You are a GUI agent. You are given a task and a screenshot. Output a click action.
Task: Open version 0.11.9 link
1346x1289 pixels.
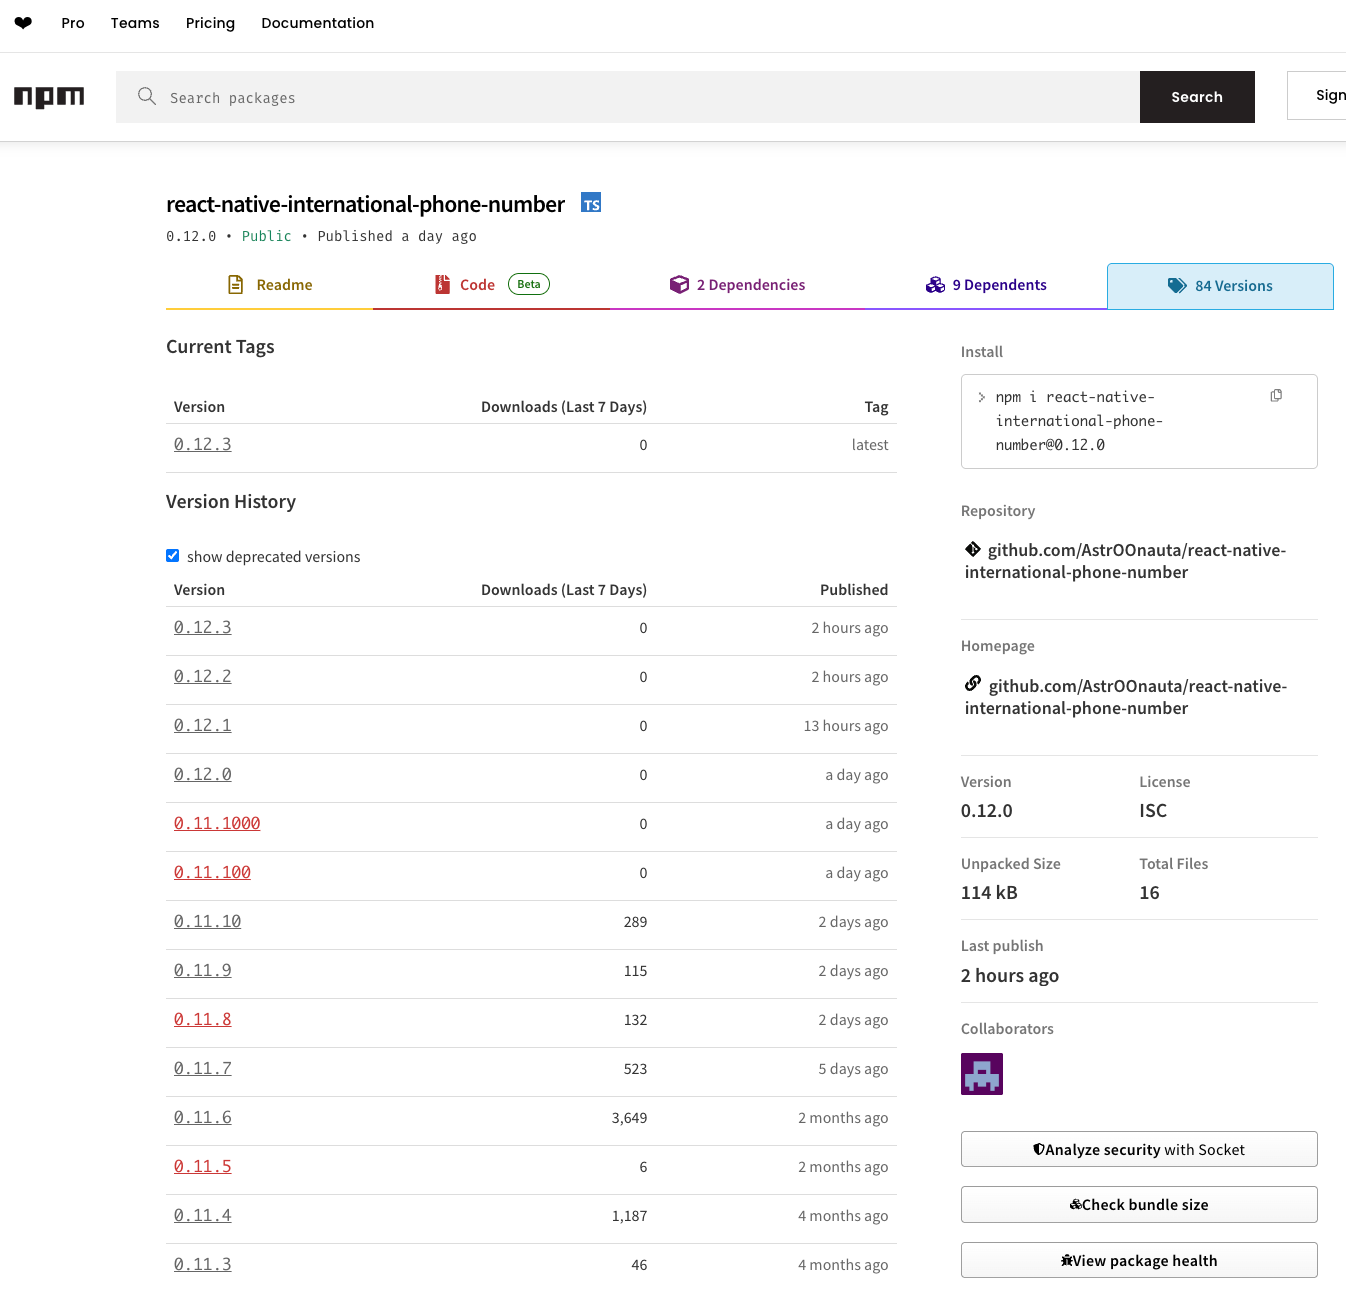tap(203, 970)
